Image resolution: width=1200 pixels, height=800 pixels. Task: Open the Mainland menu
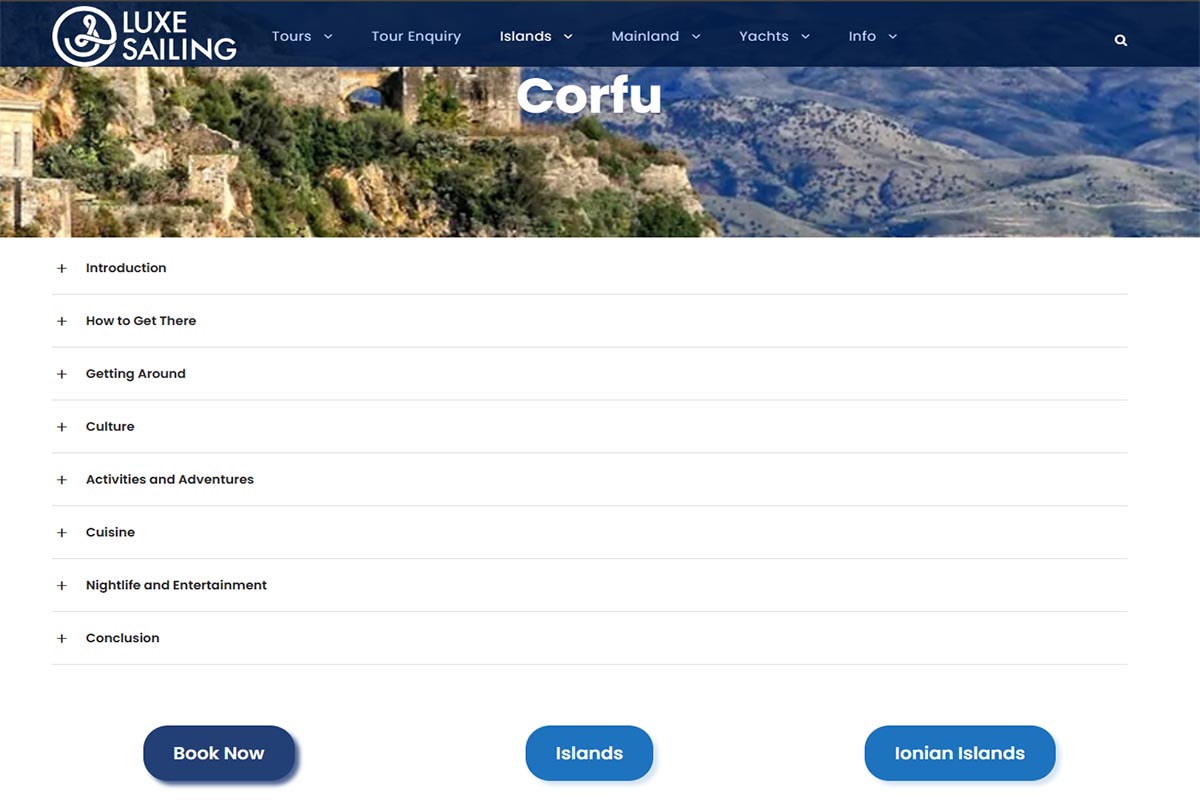coord(656,36)
